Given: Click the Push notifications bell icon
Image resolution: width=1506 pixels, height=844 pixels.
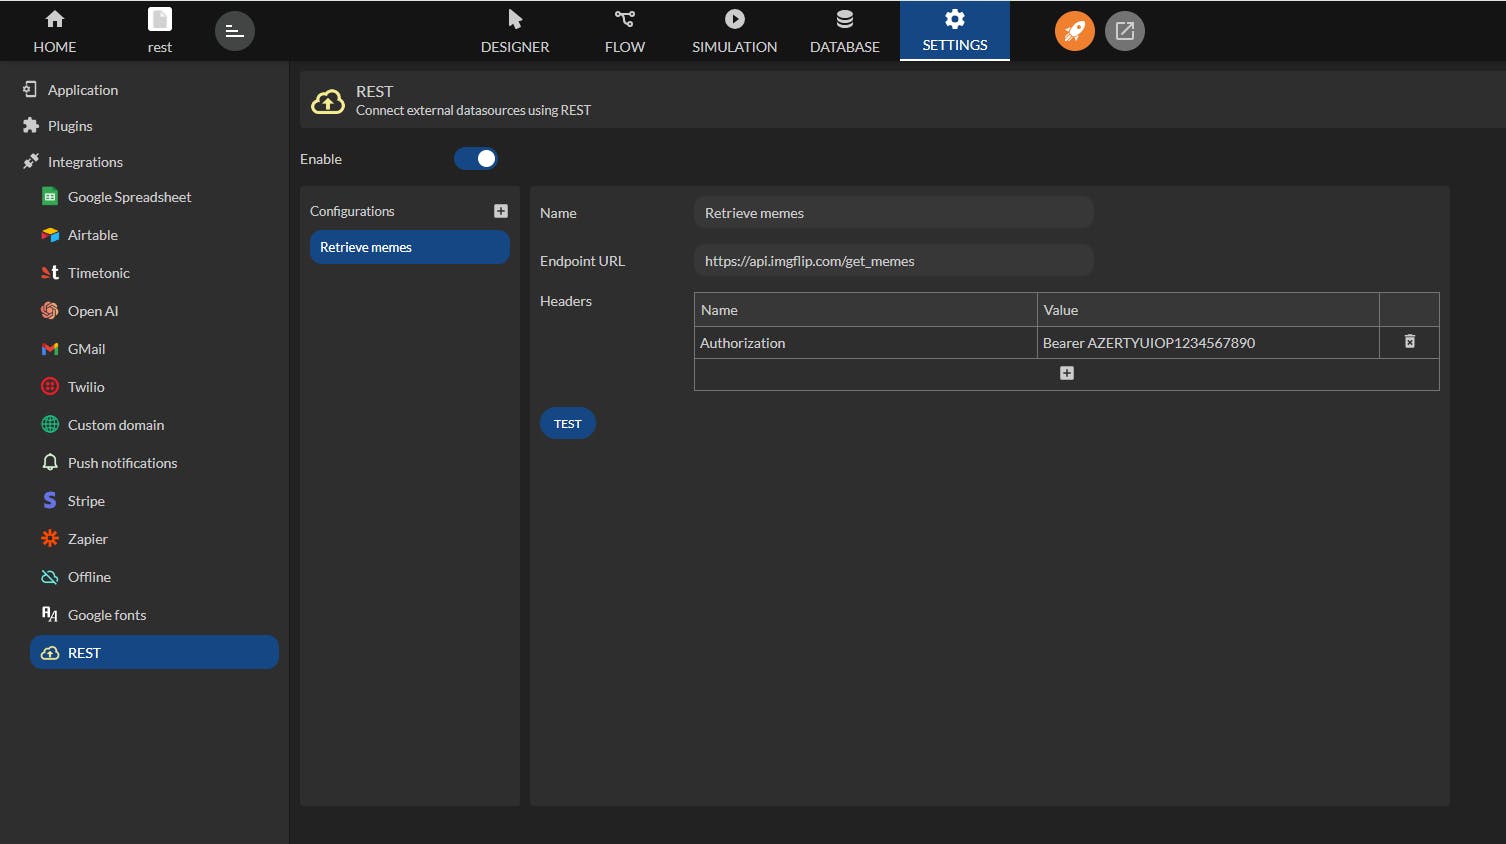Looking at the screenshot, I should (50, 463).
